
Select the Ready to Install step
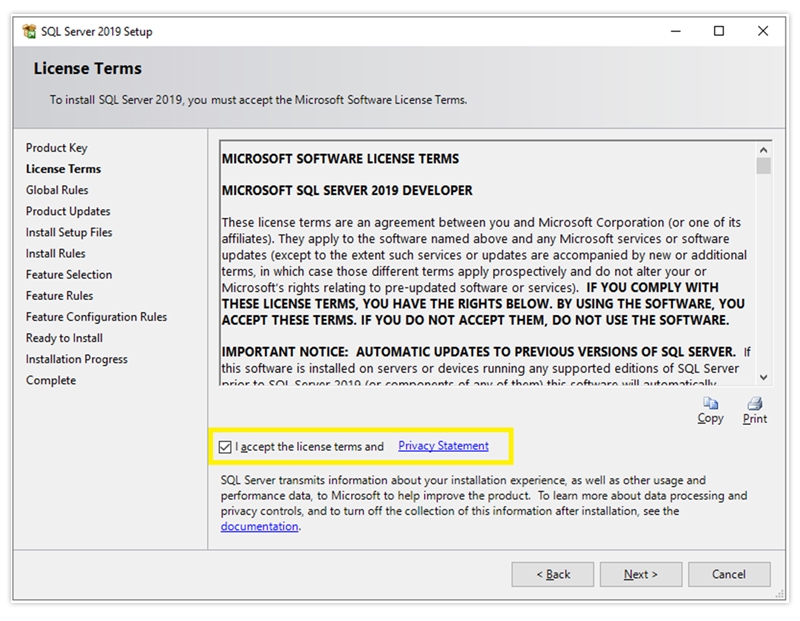62,338
